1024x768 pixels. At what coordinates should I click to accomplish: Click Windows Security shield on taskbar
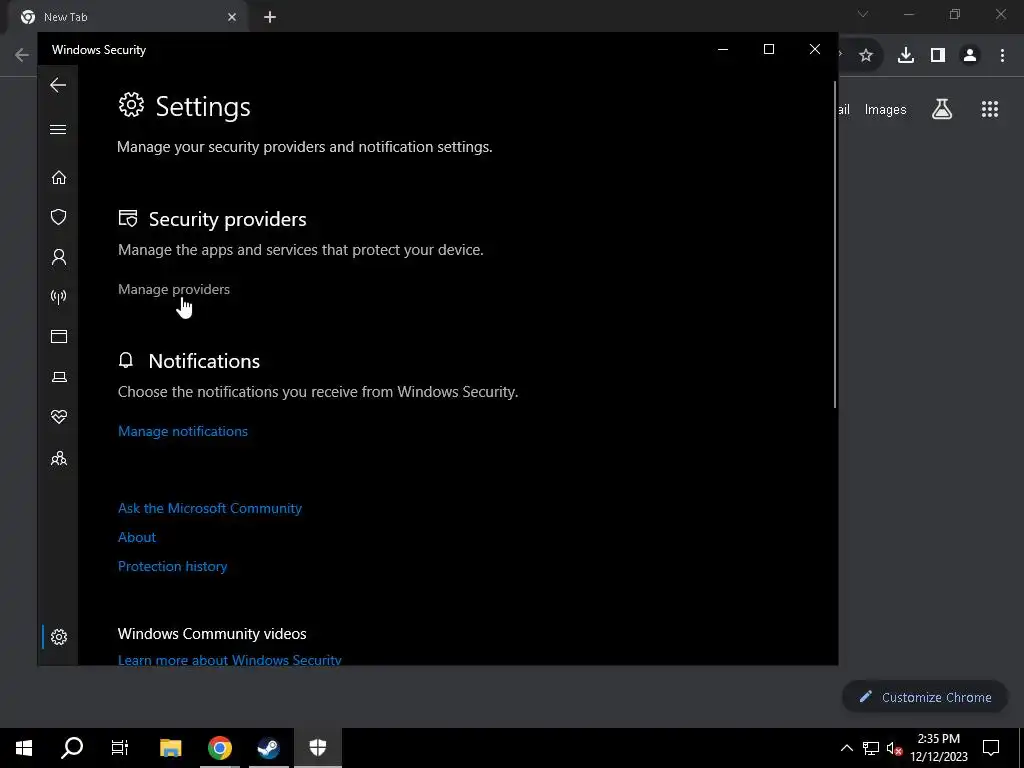click(x=317, y=748)
